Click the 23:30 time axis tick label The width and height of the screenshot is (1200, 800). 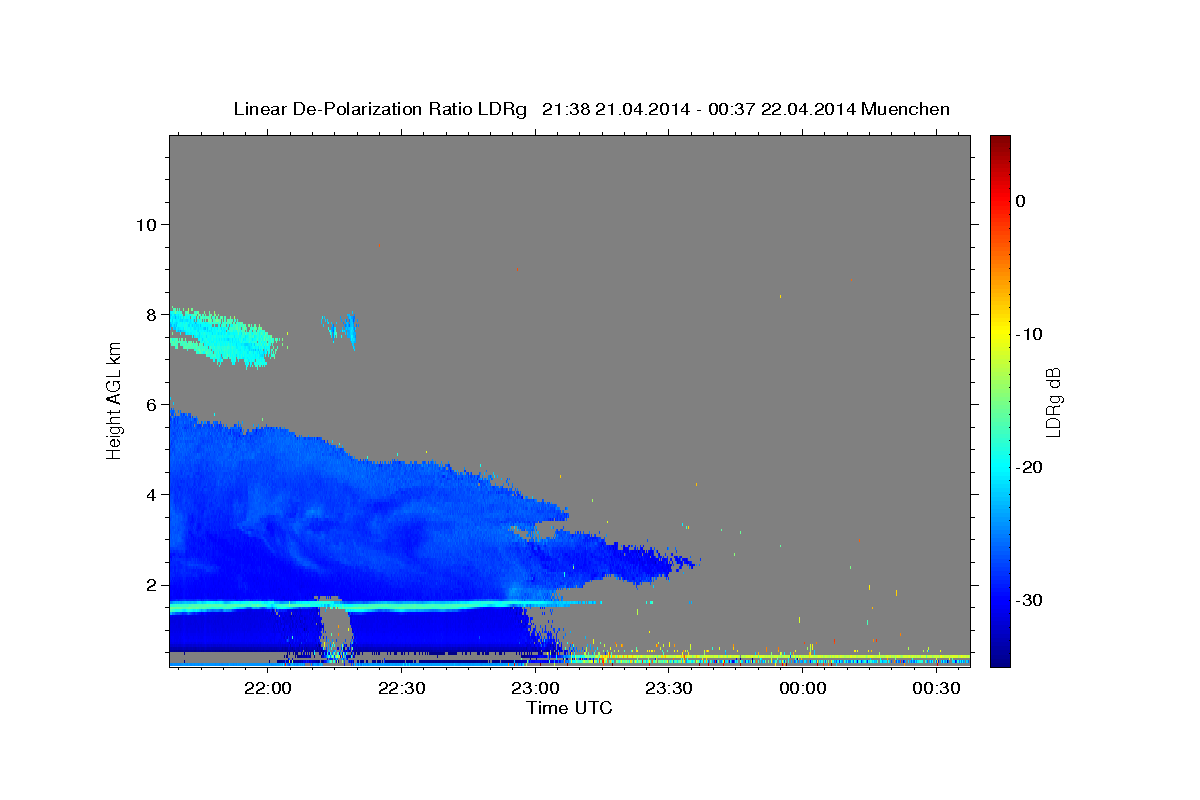point(669,688)
